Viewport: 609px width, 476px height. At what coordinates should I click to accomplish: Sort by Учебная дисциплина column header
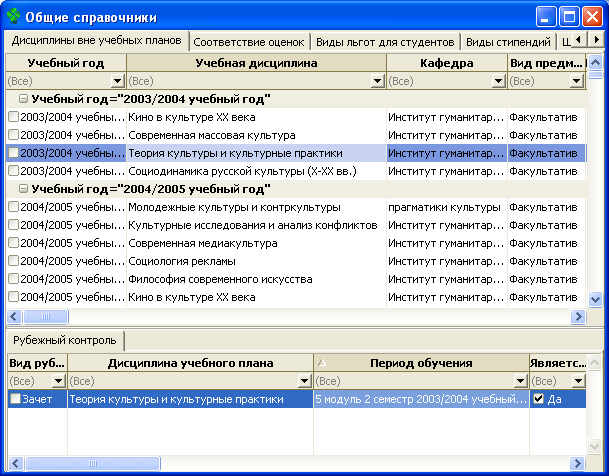click(x=256, y=63)
